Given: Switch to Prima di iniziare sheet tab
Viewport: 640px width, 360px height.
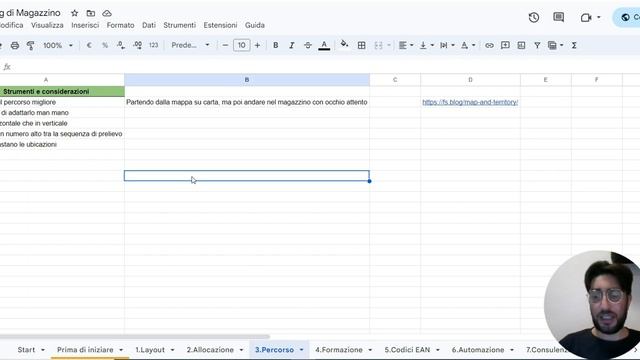Looking at the screenshot, I should [x=85, y=350].
